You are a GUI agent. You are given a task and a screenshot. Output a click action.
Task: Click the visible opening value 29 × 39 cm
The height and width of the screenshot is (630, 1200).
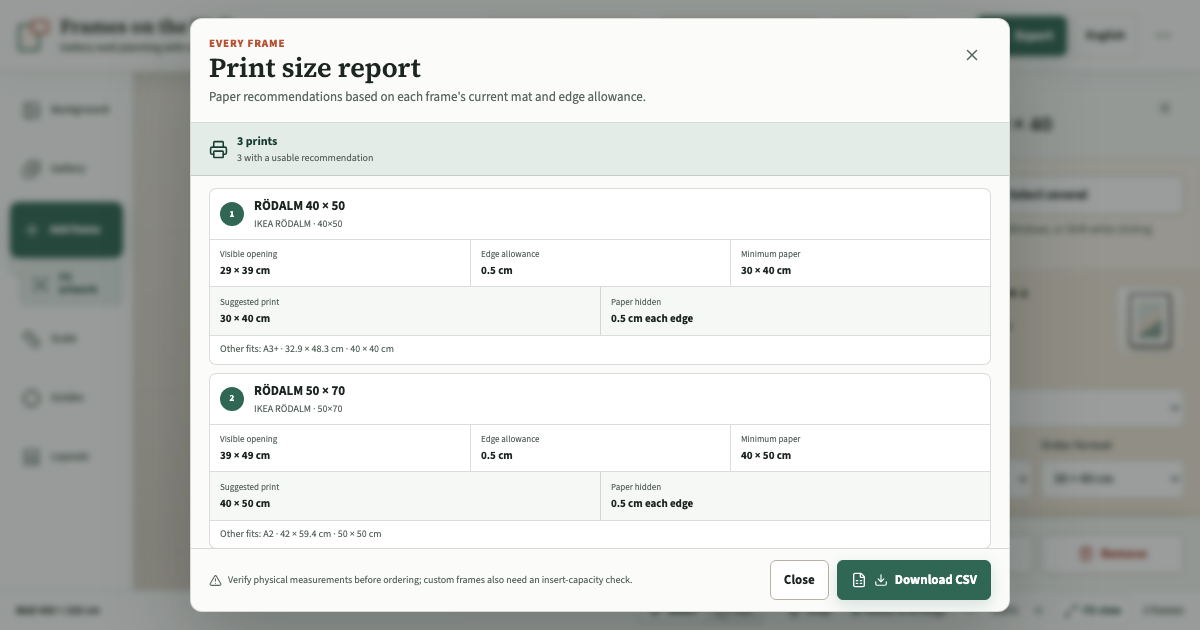pyautogui.click(x=245, y=271)
